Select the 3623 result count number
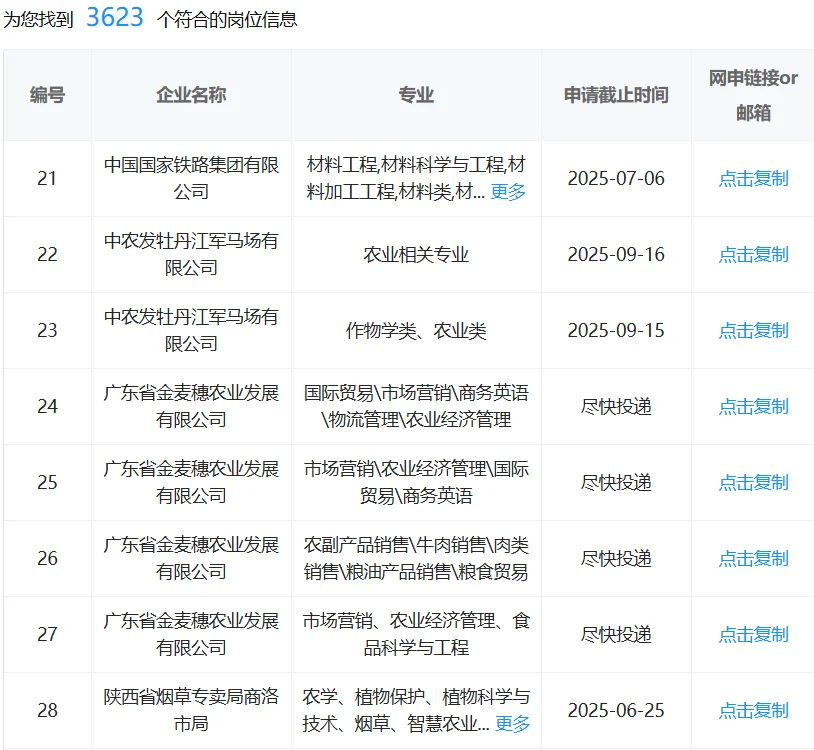The width and height of the screenshot is (814, 750). (x=115, y=17)
